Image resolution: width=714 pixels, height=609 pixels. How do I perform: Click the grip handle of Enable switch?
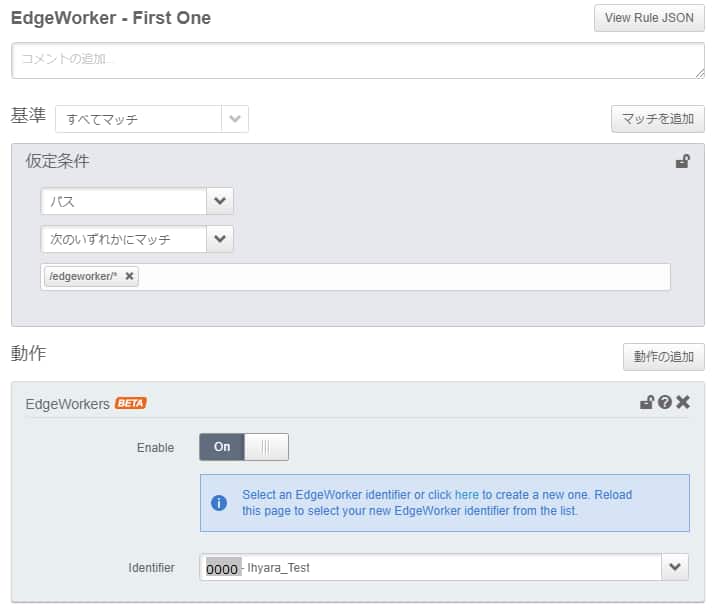(x=266, y=447)
